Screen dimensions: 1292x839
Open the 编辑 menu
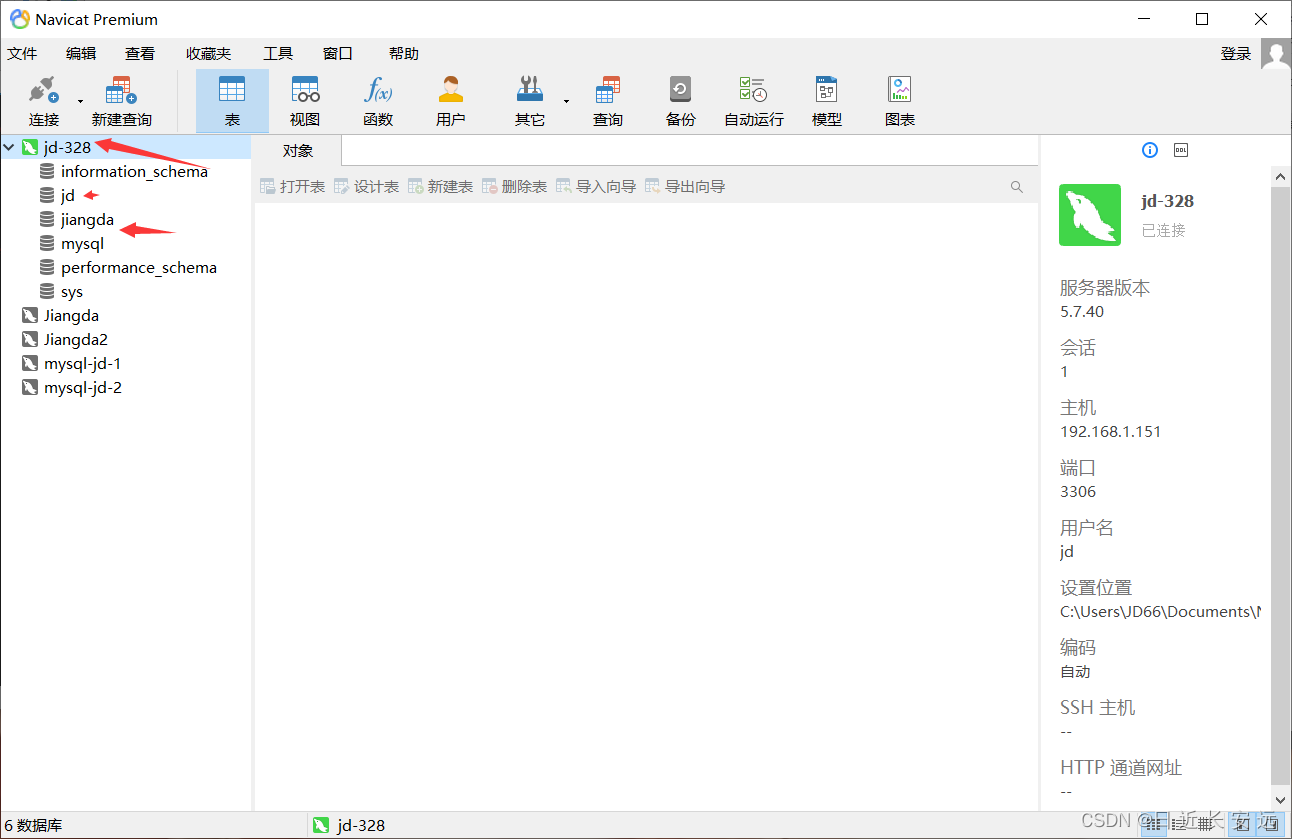pyautogui.click(x=81, y=54)
